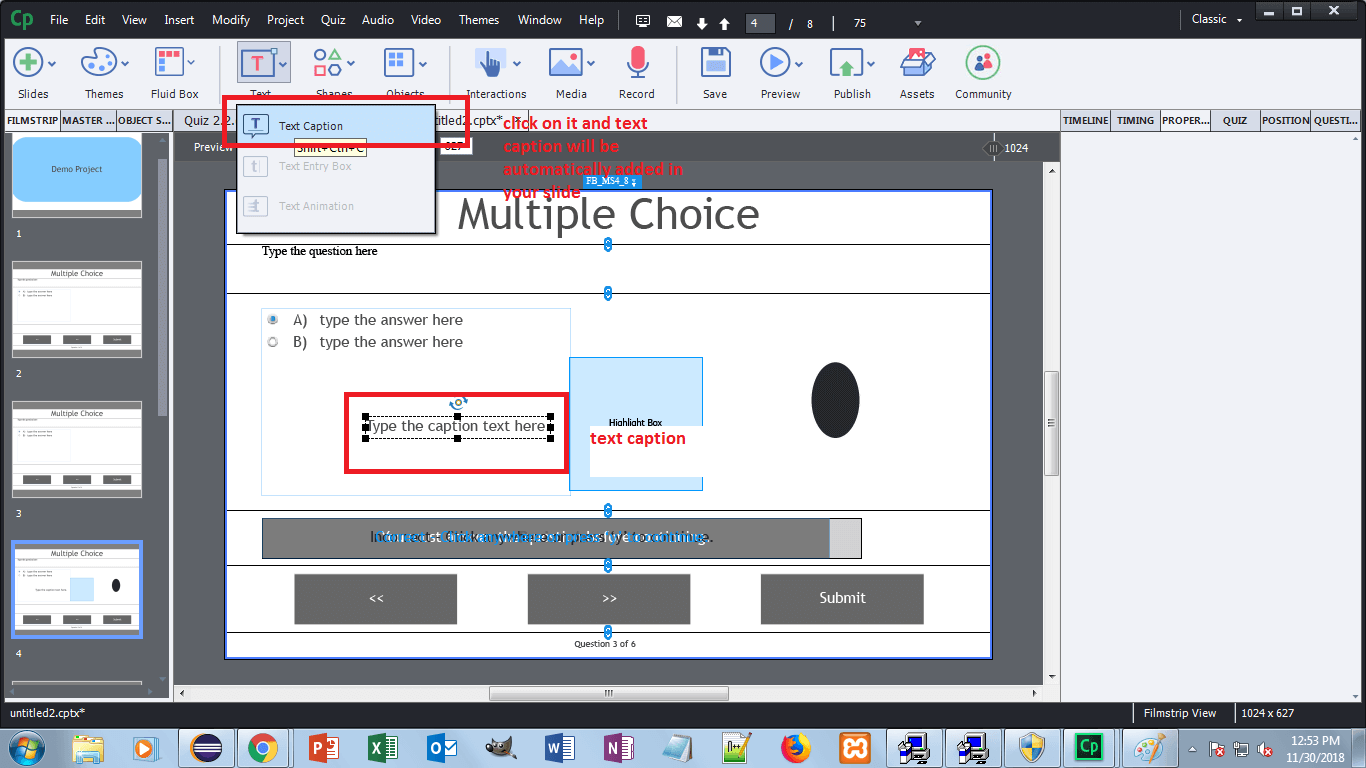Open Classic workspace dropdown
This screenshot has height=768, width=1366.
click(1217, 19)
